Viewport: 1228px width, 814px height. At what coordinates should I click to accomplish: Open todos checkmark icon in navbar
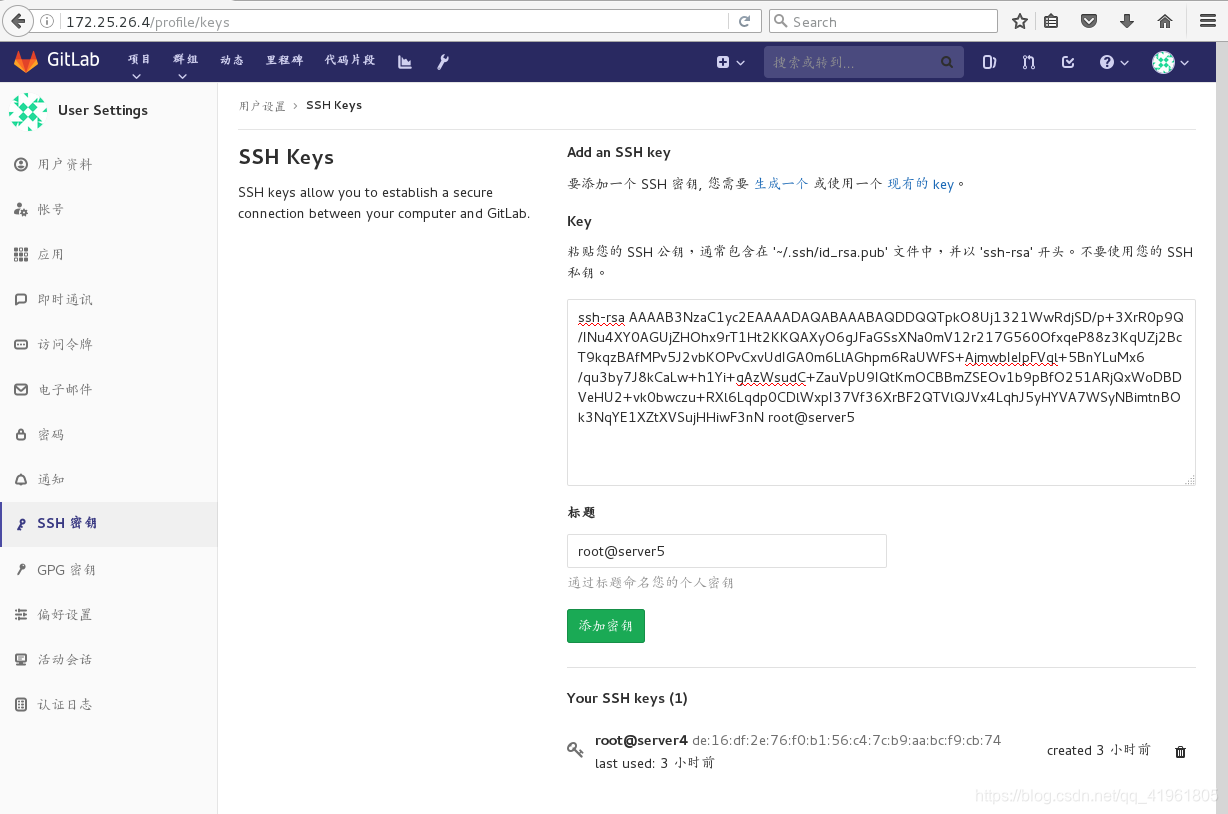1068,62
